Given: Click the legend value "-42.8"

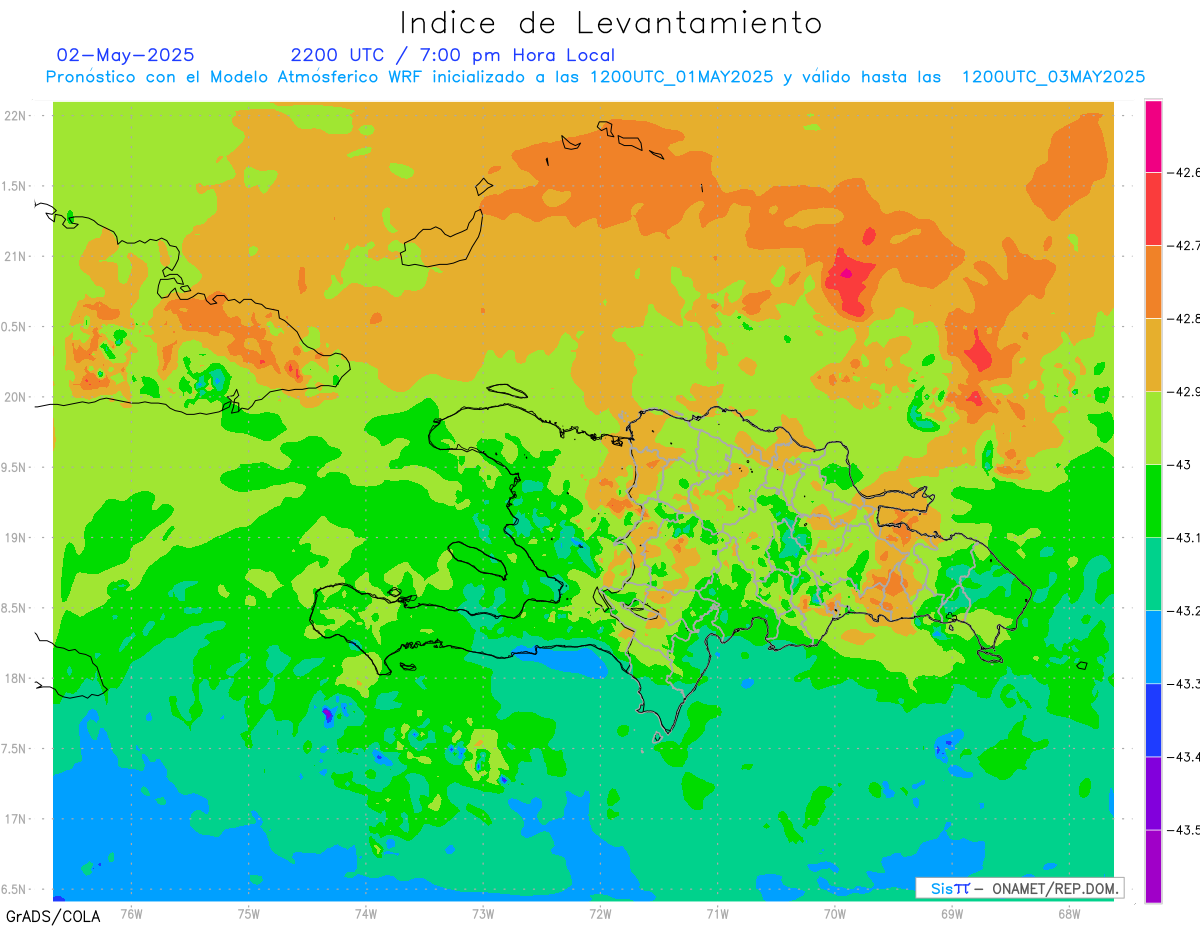Looking at the screenshot, I should click(x=1184, y=318).
